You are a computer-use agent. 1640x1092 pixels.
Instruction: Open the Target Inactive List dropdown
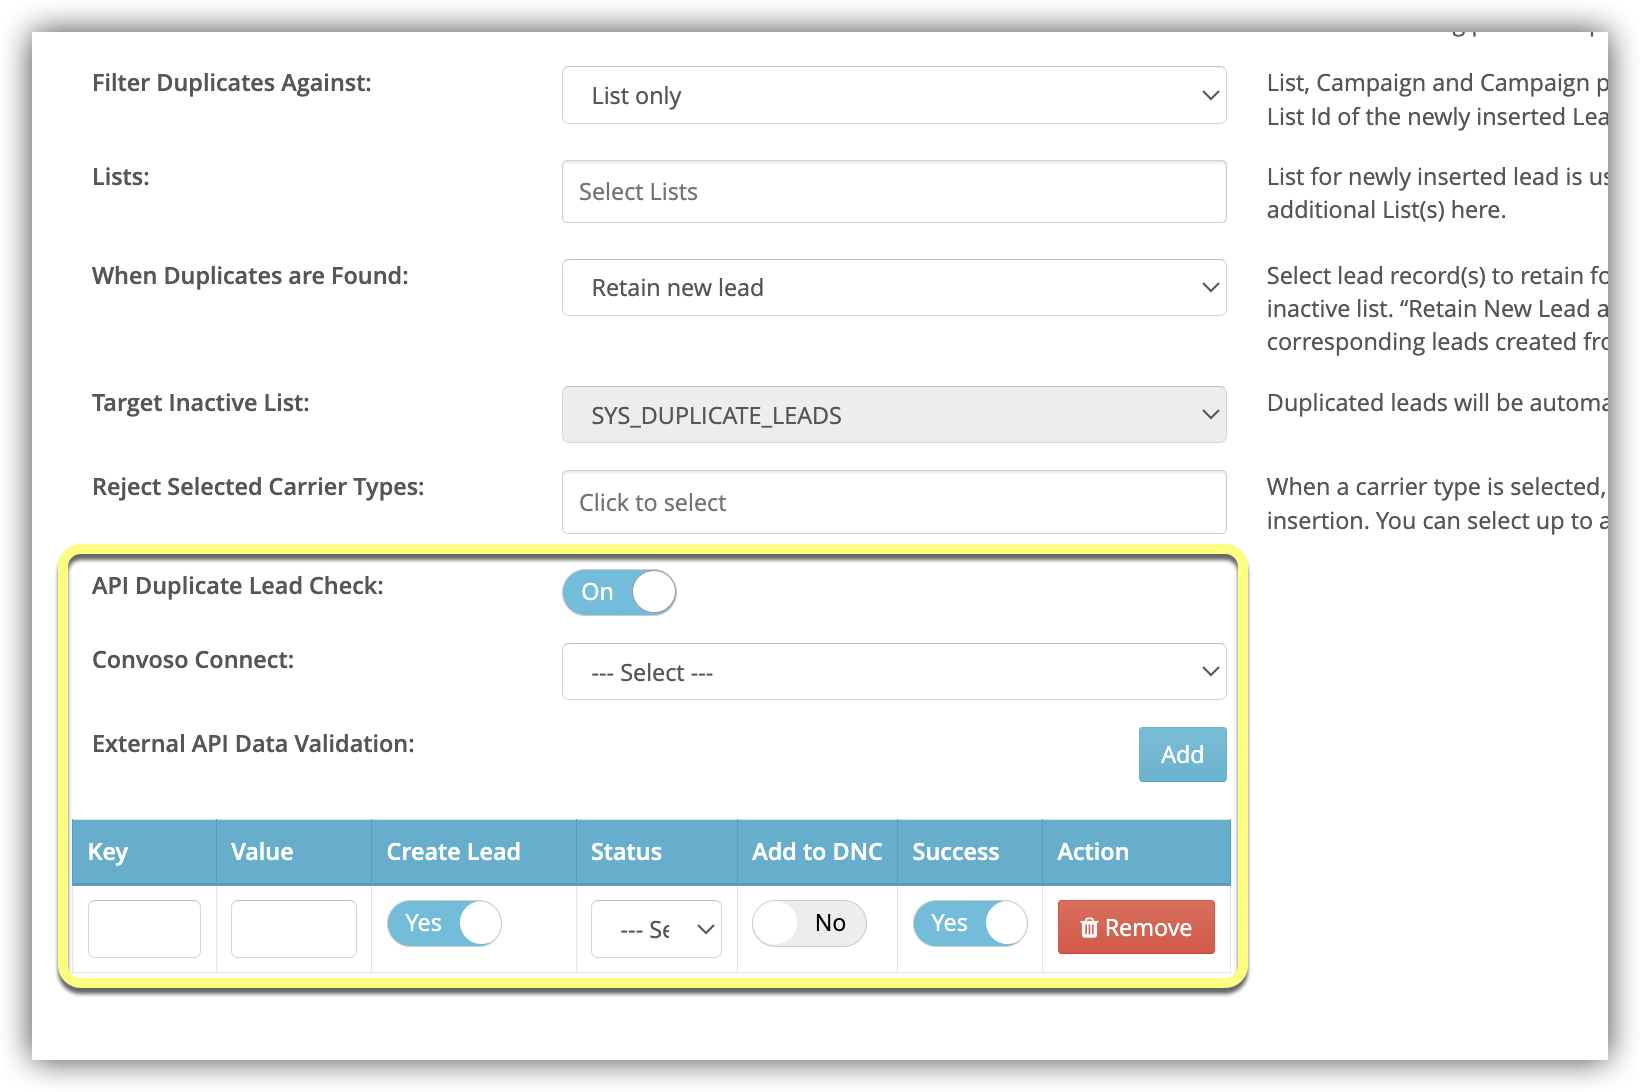point(892,415)
